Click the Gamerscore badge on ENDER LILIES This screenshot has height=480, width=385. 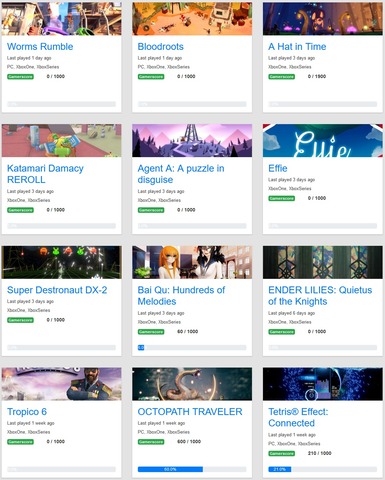(282, 332)
